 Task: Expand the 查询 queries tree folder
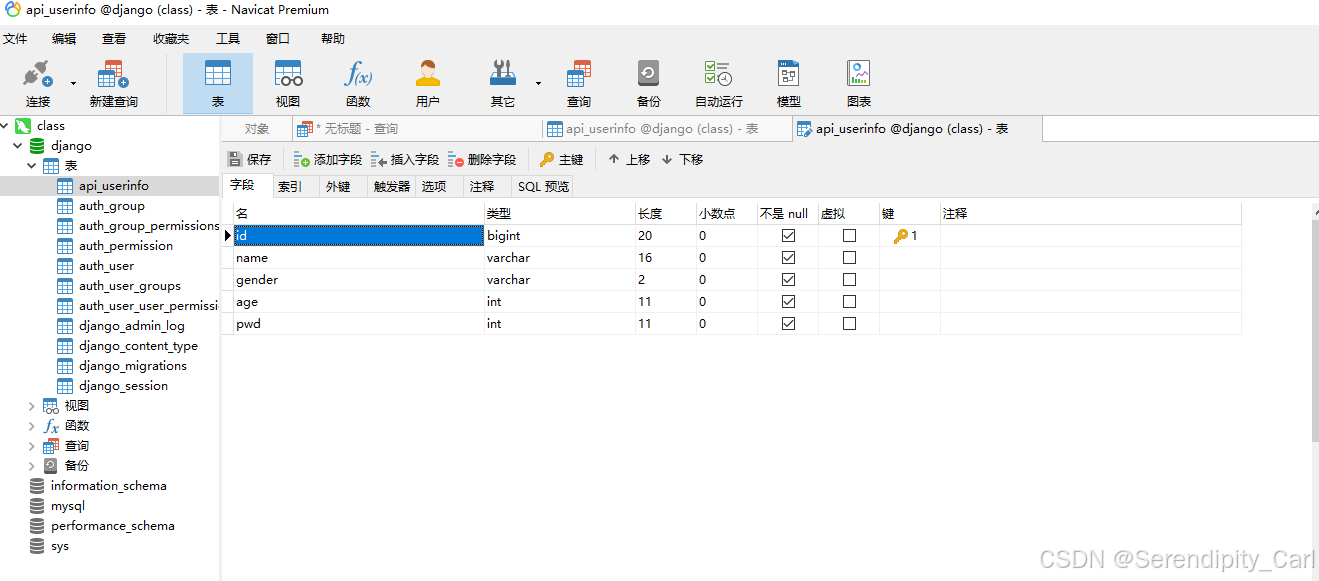pyautogui.click(x=32, y=446)
